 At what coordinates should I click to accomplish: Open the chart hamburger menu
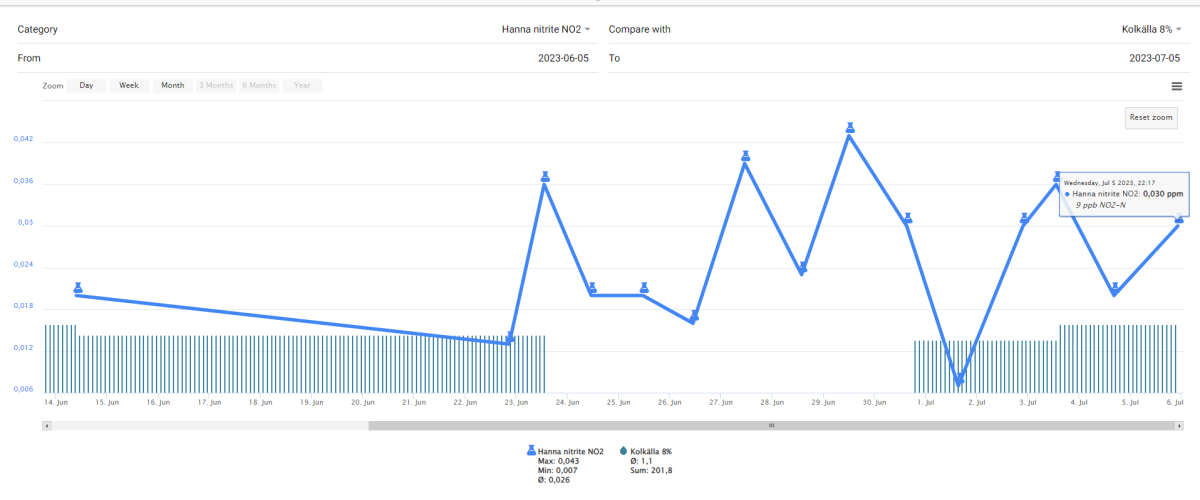(1177, 86)
